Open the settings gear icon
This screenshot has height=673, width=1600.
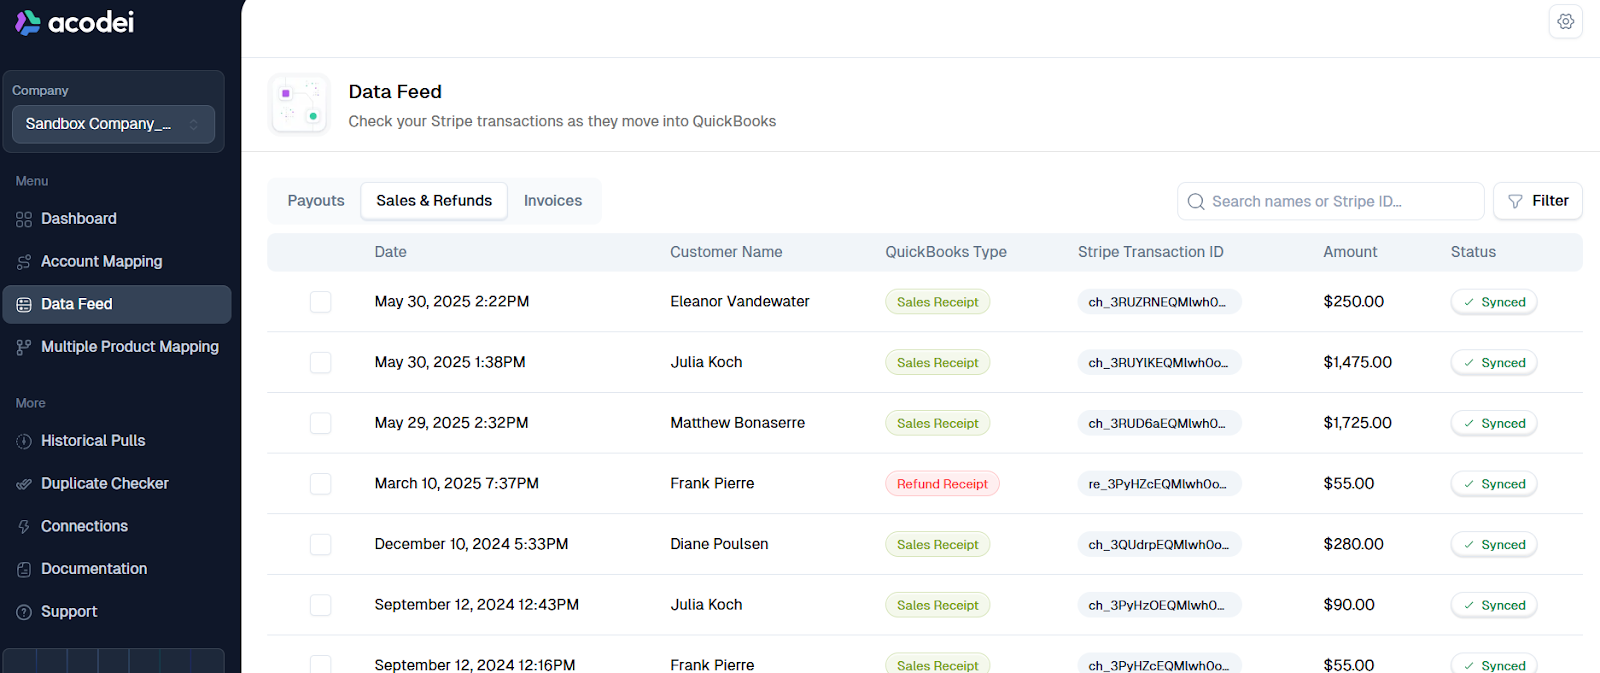1565,22
